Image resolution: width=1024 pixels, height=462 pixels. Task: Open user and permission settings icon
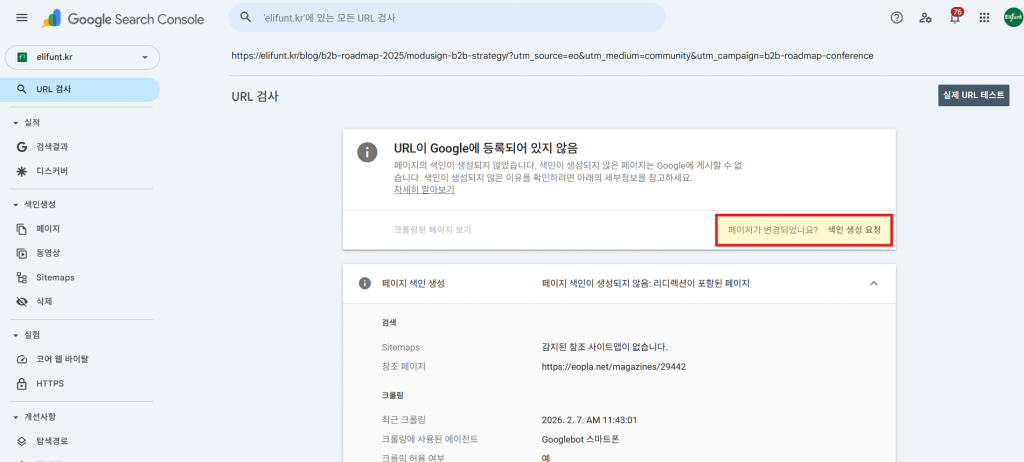tap(925, 18)
